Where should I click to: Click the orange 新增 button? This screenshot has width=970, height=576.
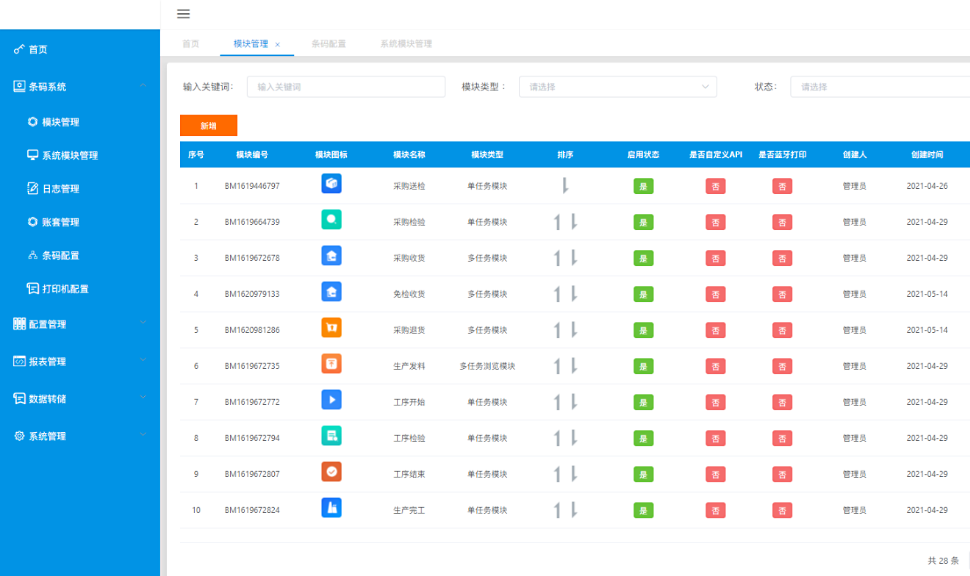(208, 126)
